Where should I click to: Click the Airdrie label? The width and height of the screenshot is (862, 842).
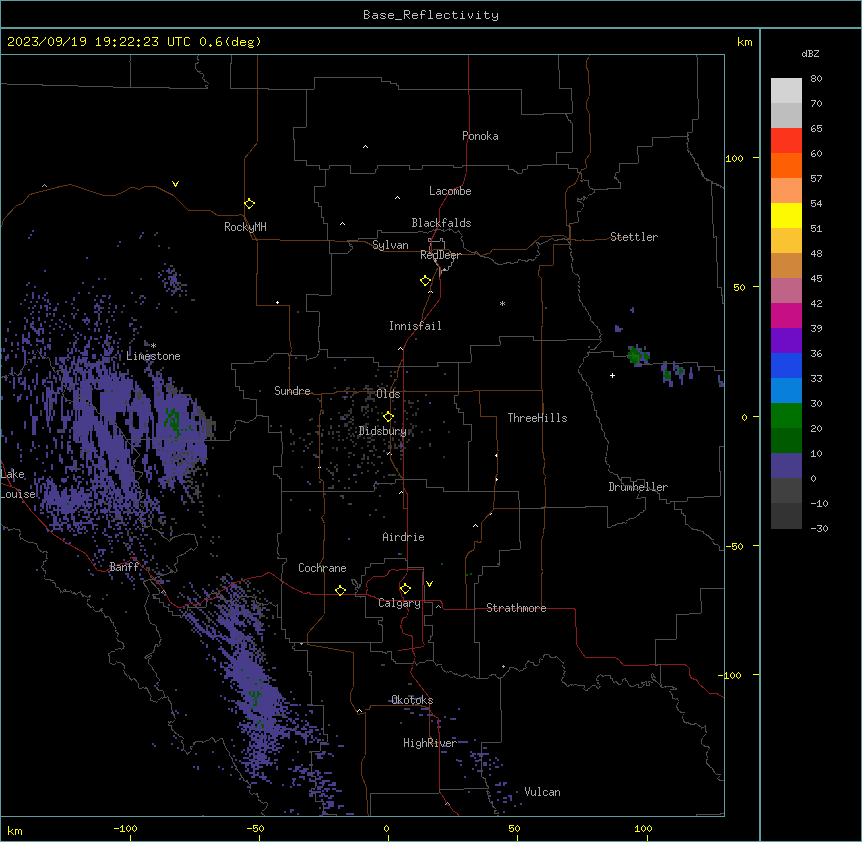tap(404, 537)
